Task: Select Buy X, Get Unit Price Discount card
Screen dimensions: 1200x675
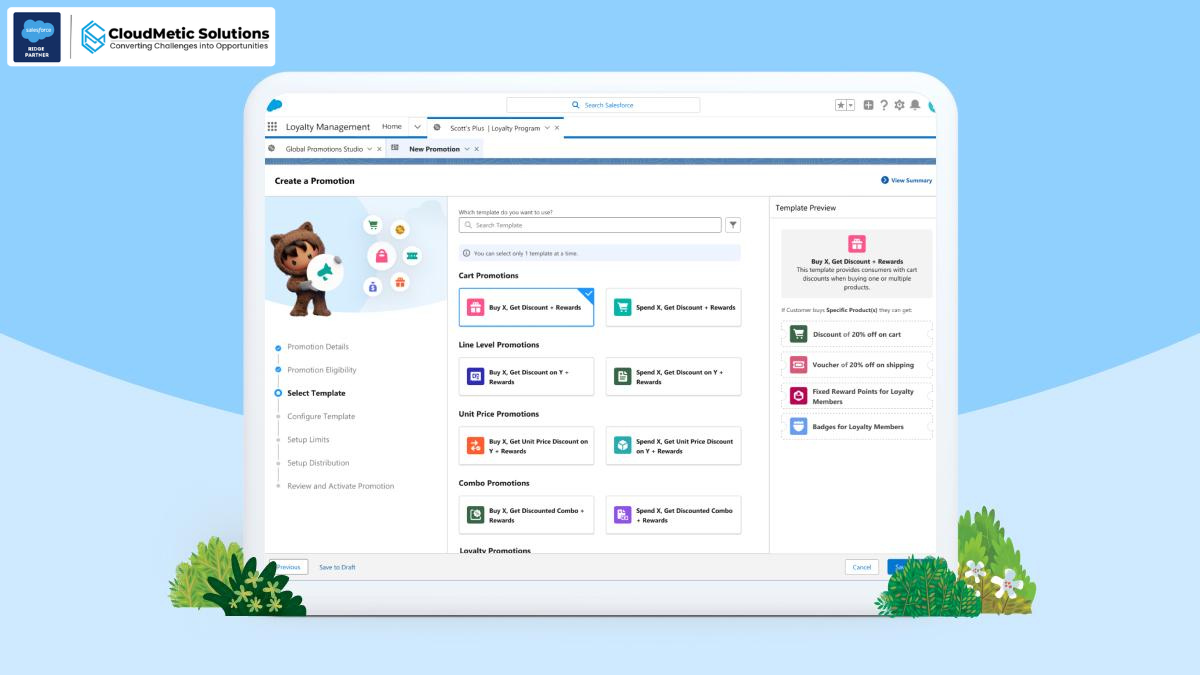Action: [x=526, y=445]
